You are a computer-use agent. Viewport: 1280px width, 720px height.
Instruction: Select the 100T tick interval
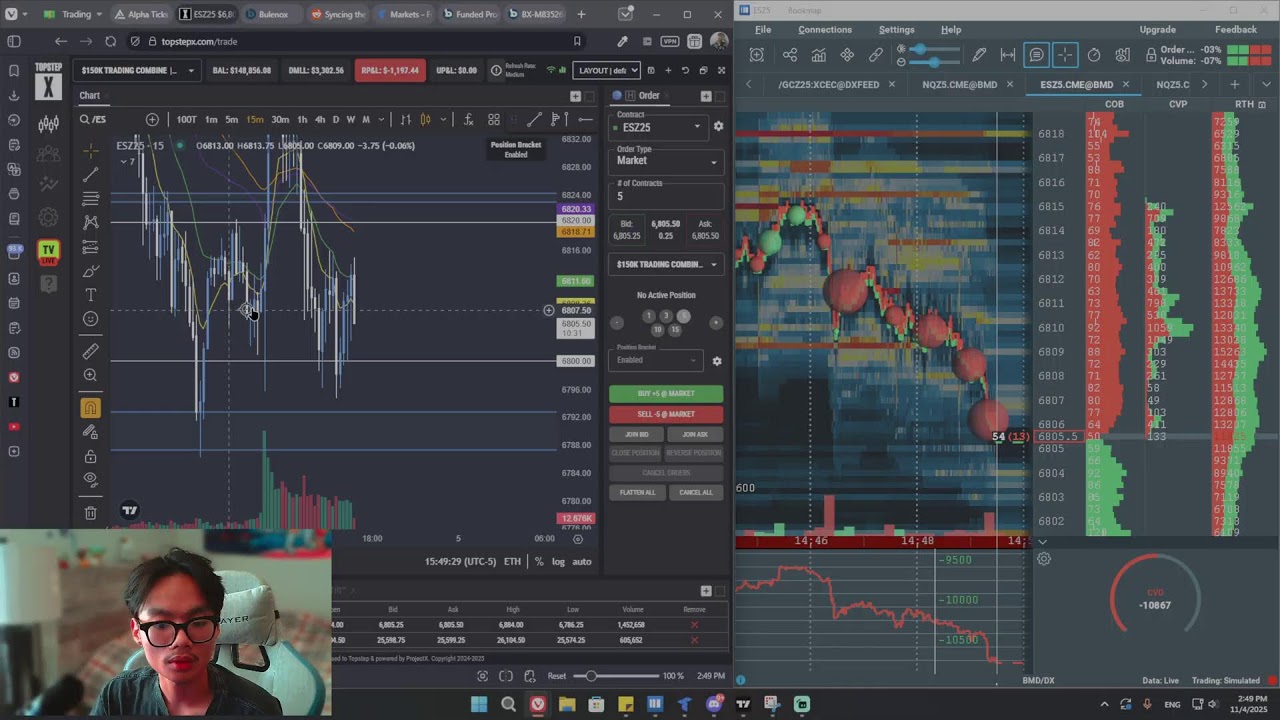(x=187, y=119)
